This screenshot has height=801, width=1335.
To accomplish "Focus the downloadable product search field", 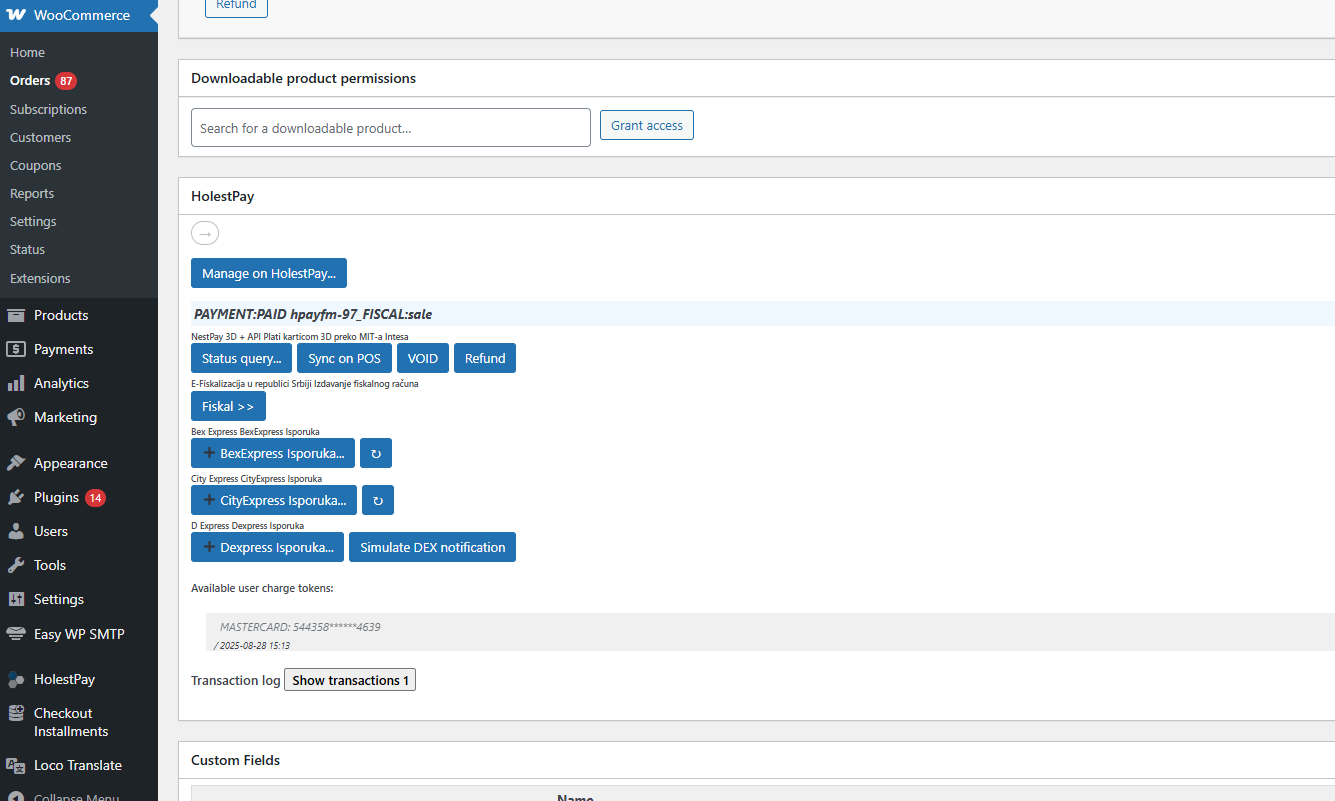I will [x=390, y=128].
